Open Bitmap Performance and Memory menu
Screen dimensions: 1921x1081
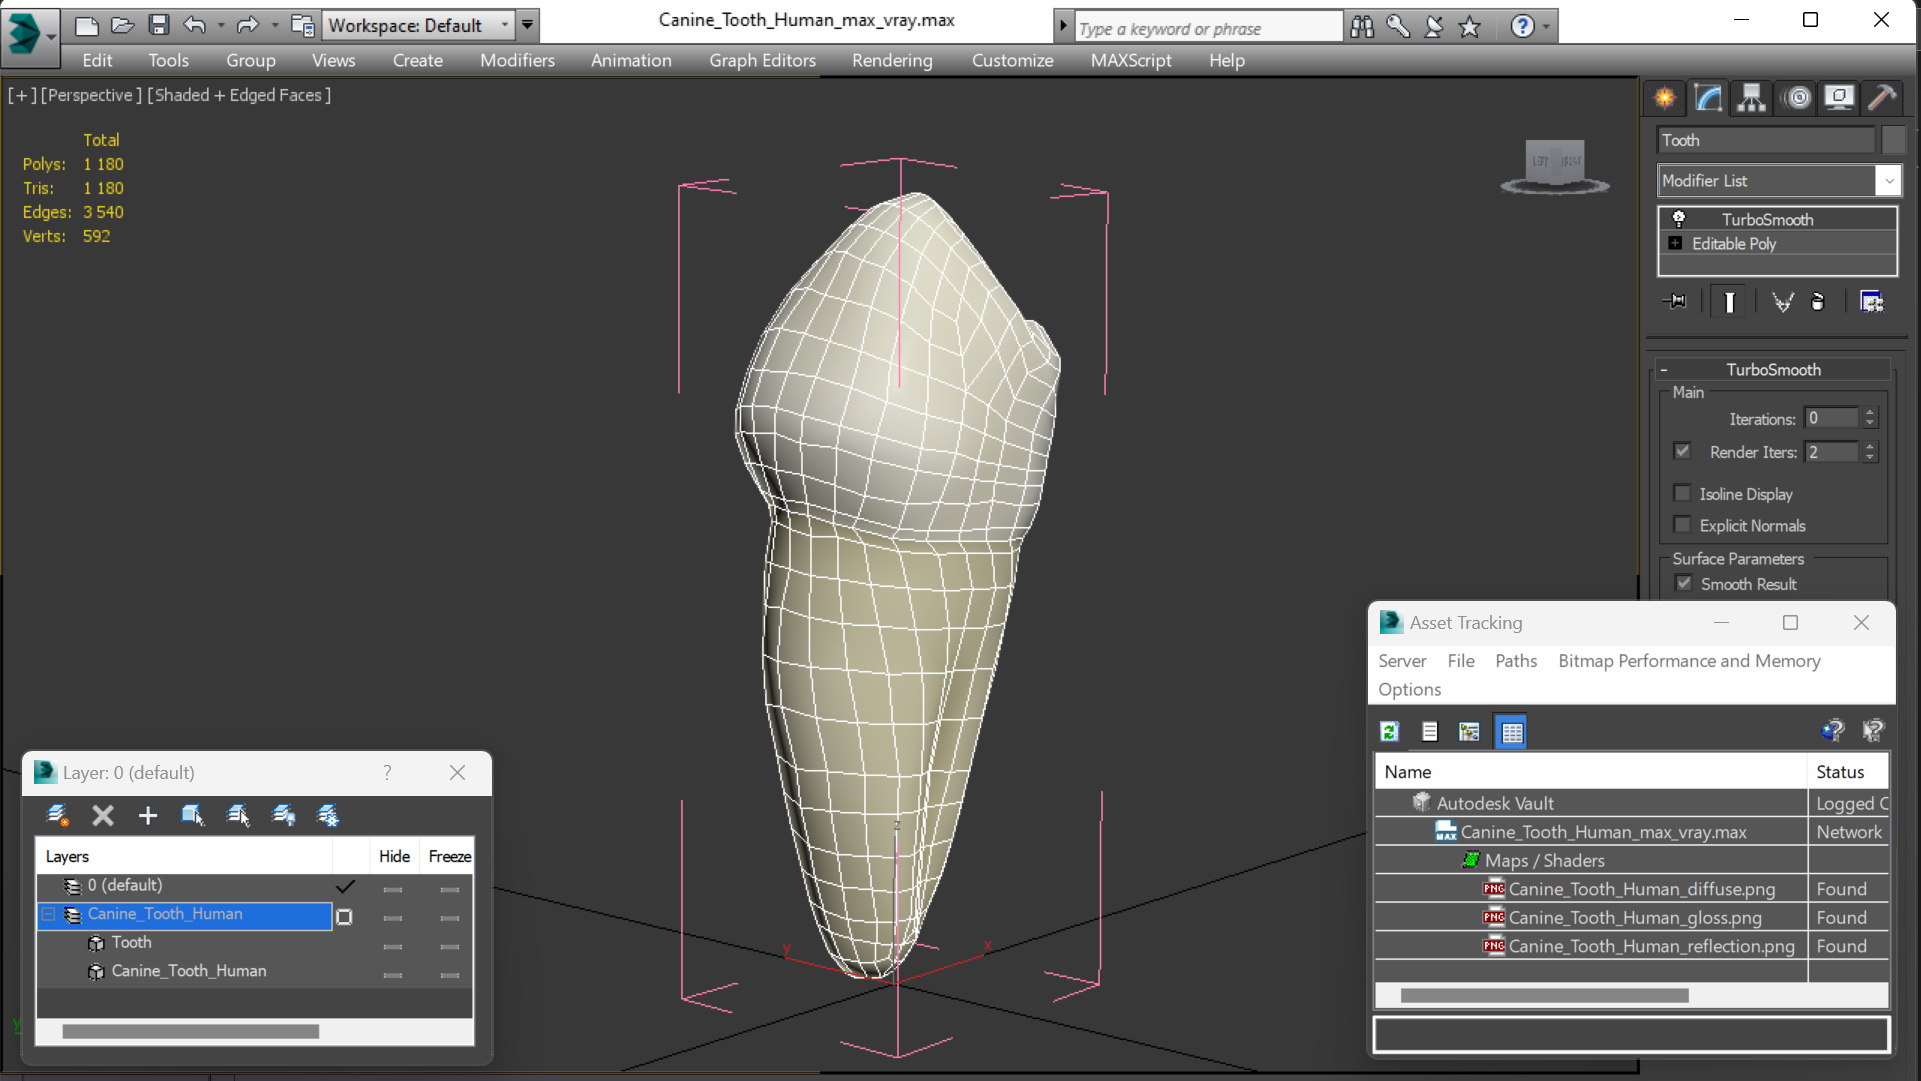[1689, 661]
